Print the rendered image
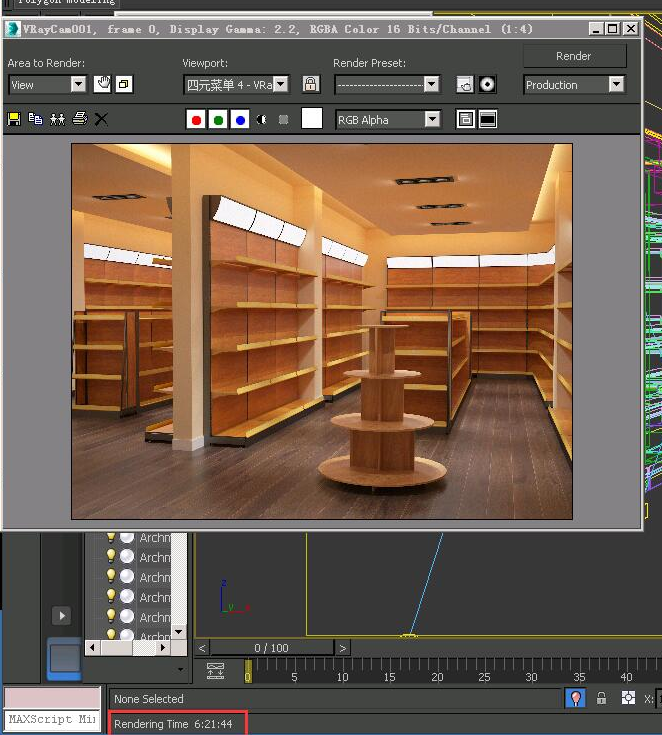662x735 pixels. click(79, 119)
